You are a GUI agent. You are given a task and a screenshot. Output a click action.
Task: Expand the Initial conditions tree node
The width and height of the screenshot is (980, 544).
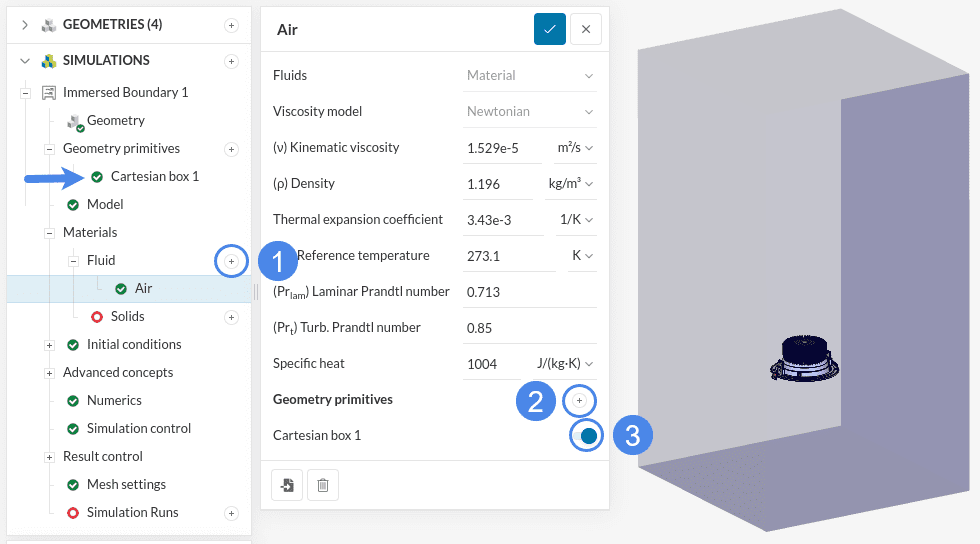click(49, 345)
